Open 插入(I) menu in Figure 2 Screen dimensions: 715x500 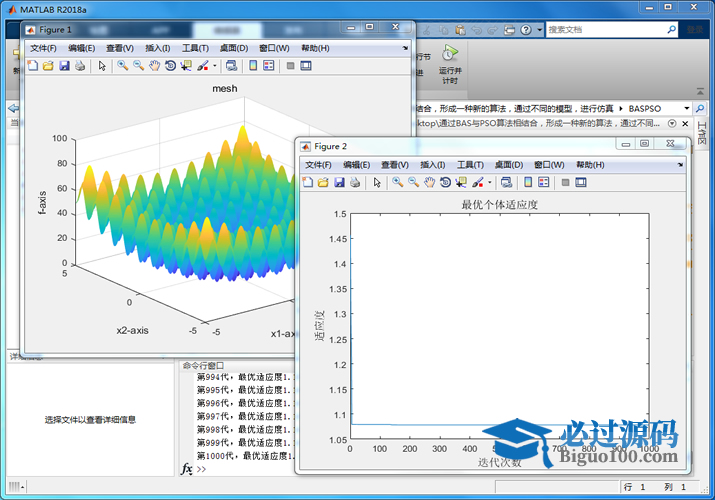point(433,165)
